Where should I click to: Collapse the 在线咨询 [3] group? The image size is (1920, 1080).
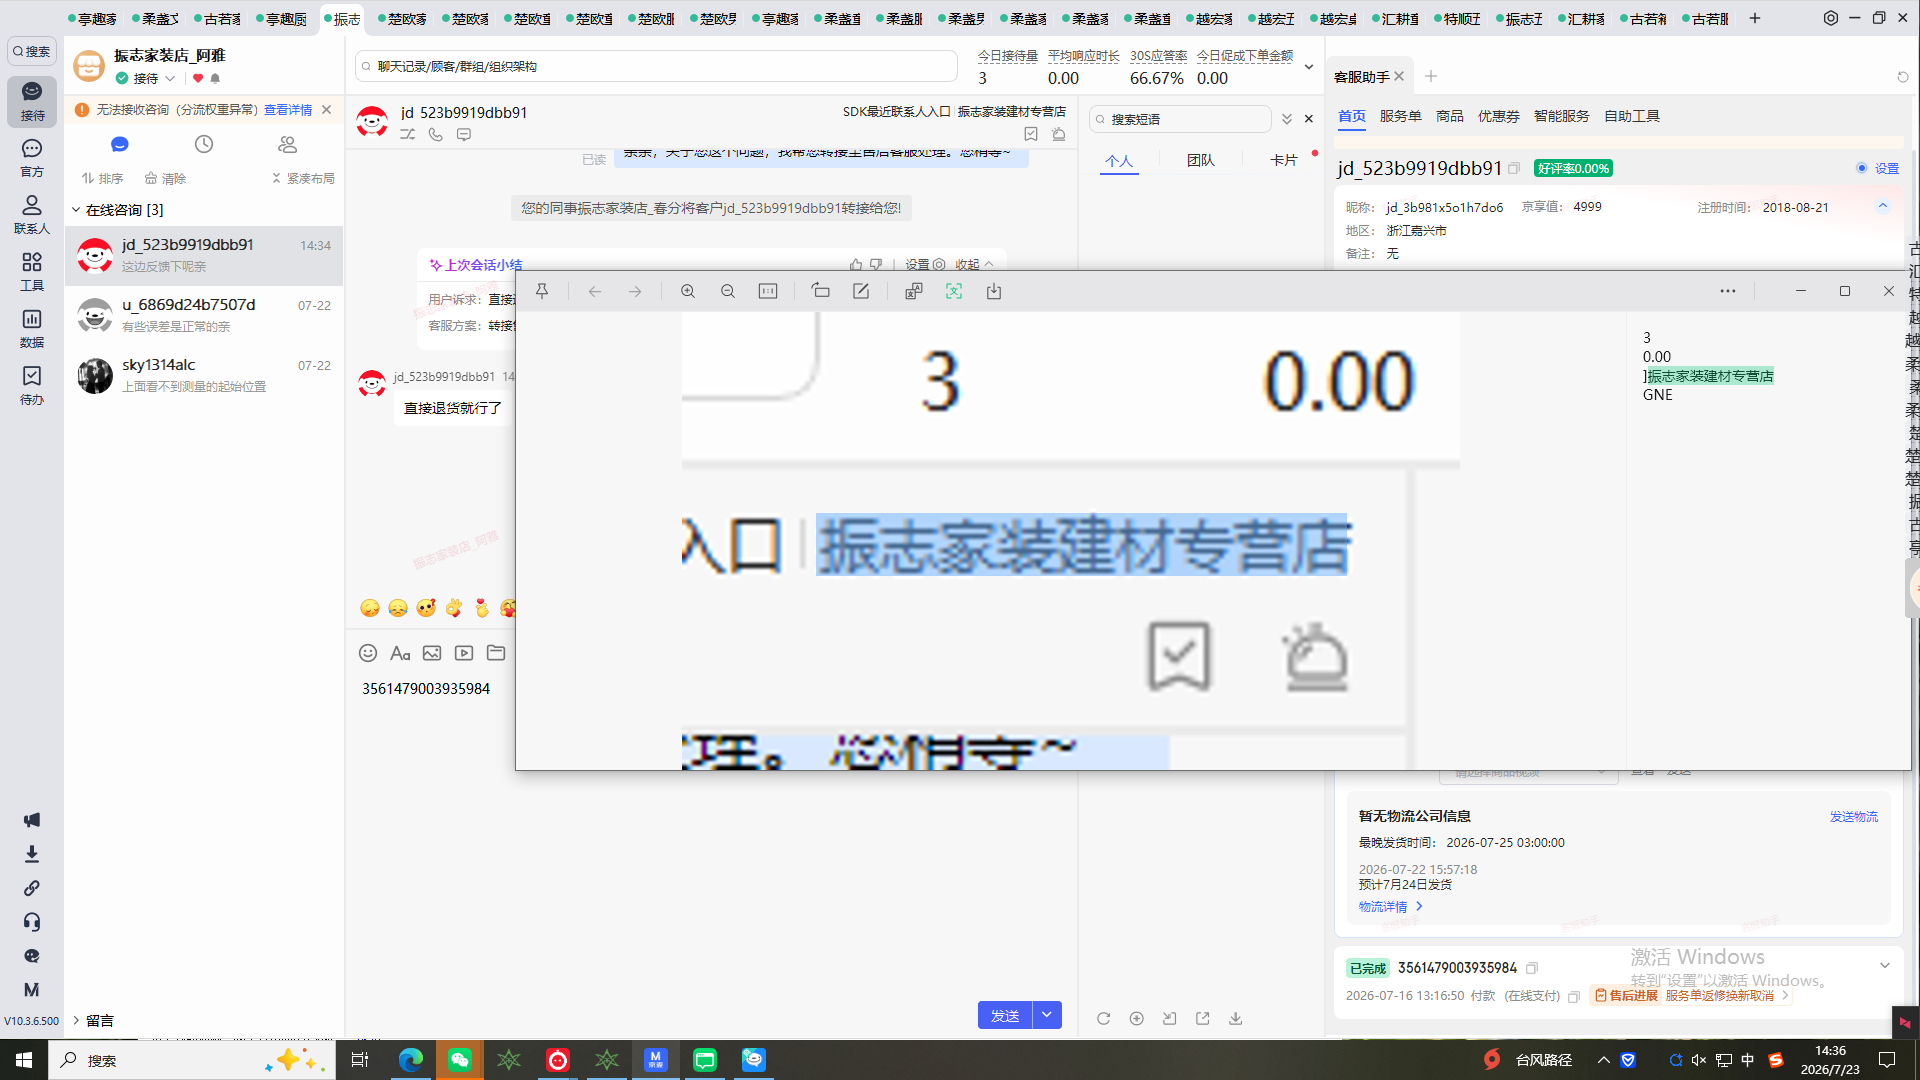tap(76, 210)
